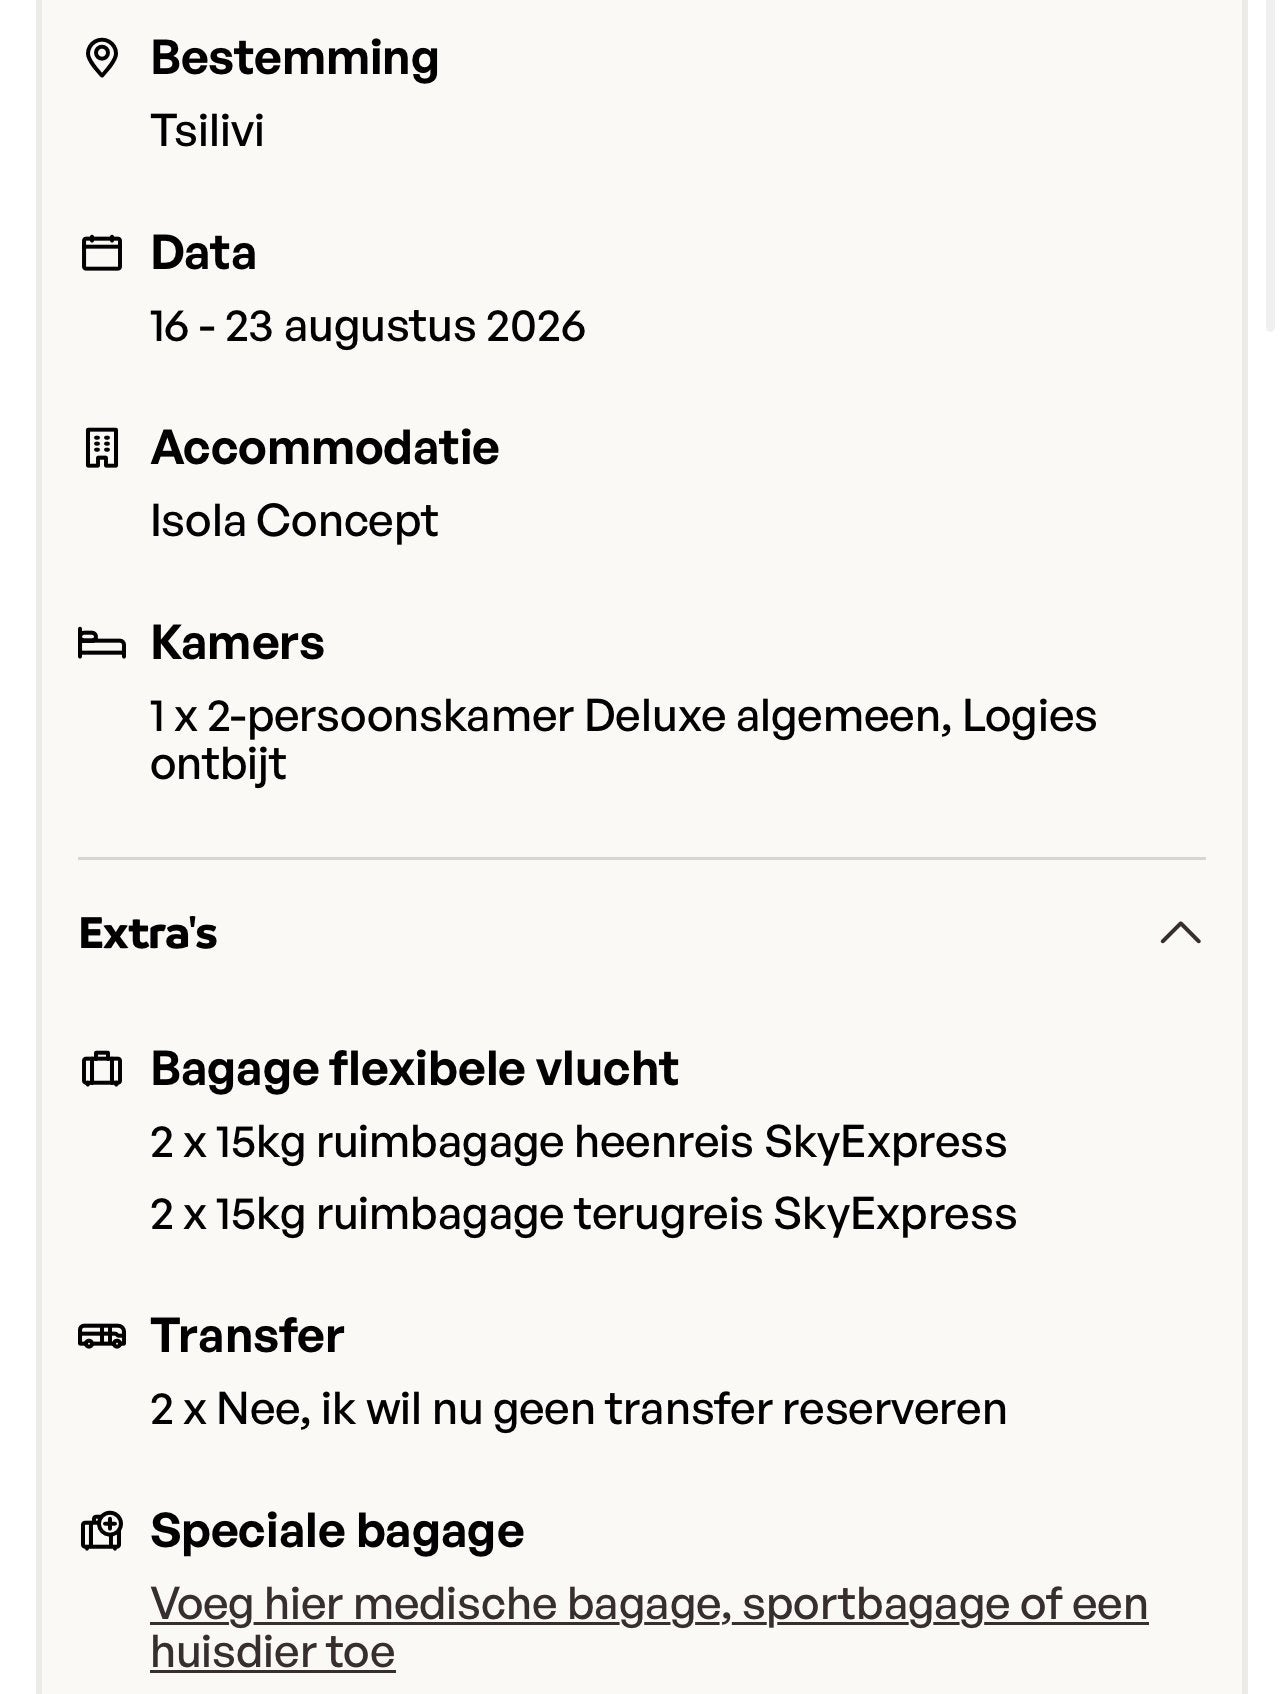Viewport: 1284px width, 1694px height.
Task: Open link to add medische bagage or huisdier
Action: (x=649, y=1628)
